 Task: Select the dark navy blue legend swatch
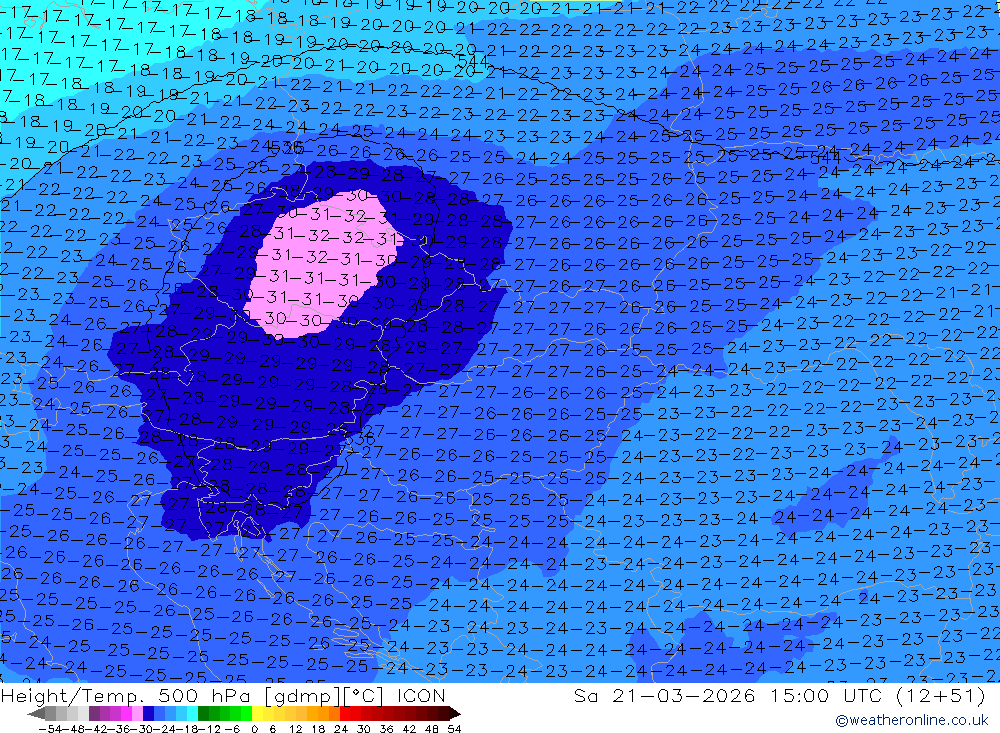(148, 714)
